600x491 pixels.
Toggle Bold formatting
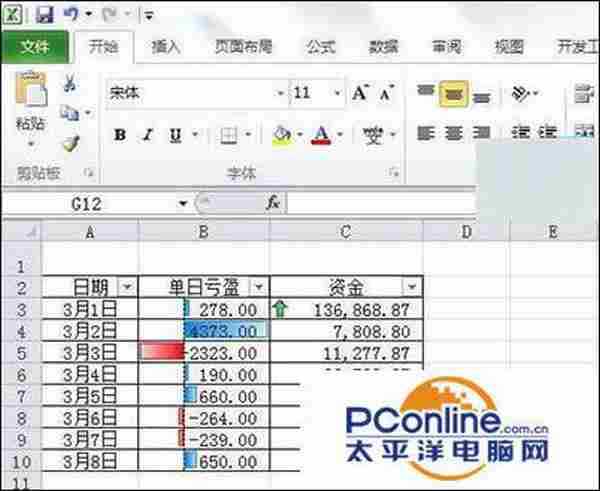pos(120,135)
